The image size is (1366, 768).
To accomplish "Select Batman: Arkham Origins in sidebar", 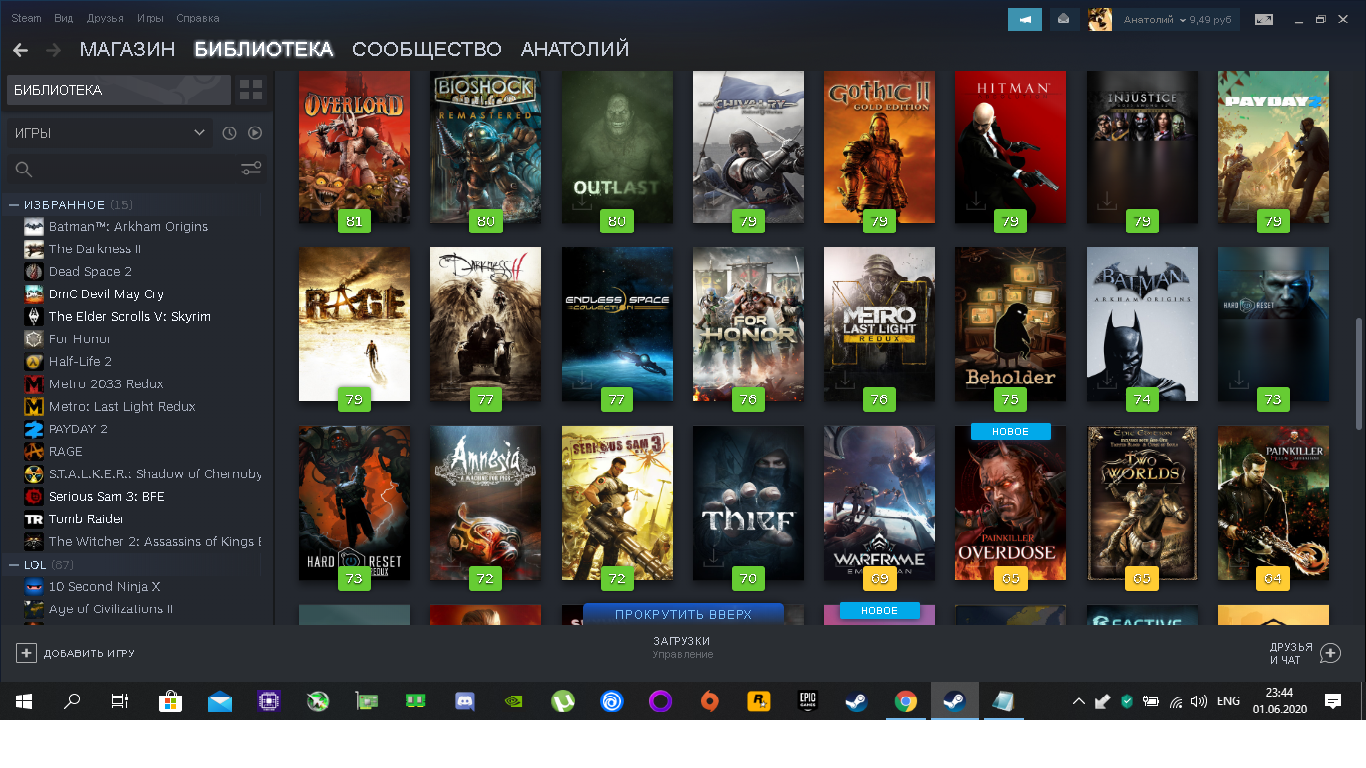I will [128, 227].
